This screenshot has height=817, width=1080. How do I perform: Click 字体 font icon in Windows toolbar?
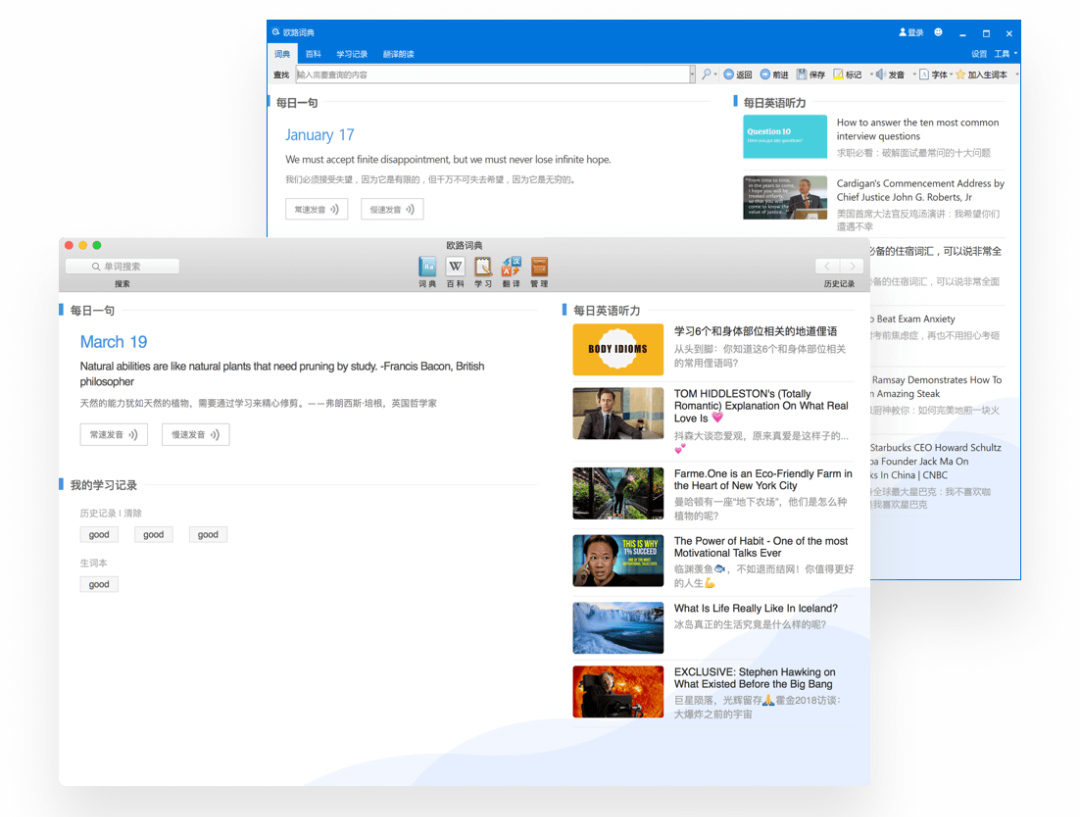pos(924,74)
